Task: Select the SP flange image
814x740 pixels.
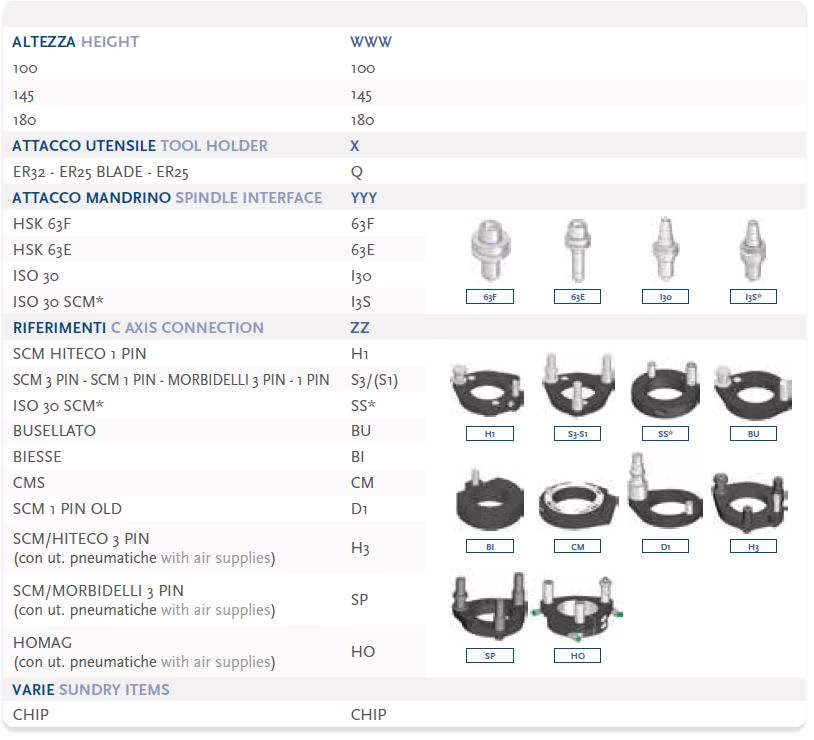Action: click(x=490, y=610)
